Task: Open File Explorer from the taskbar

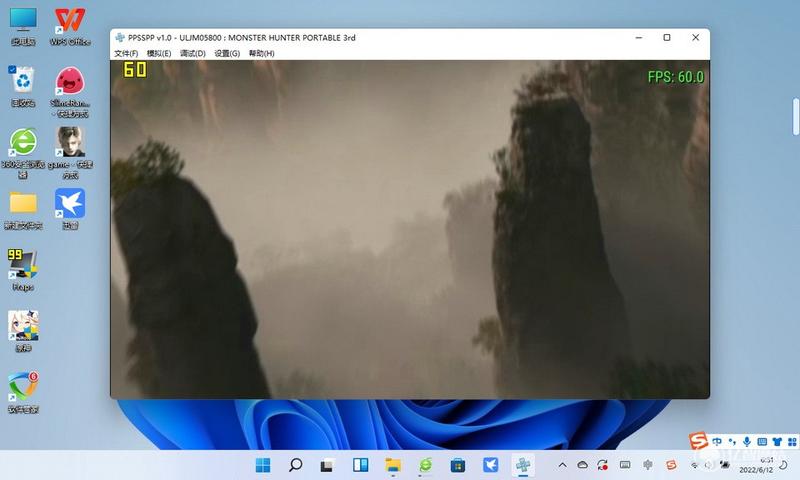Action: click(x=393, y=465)
